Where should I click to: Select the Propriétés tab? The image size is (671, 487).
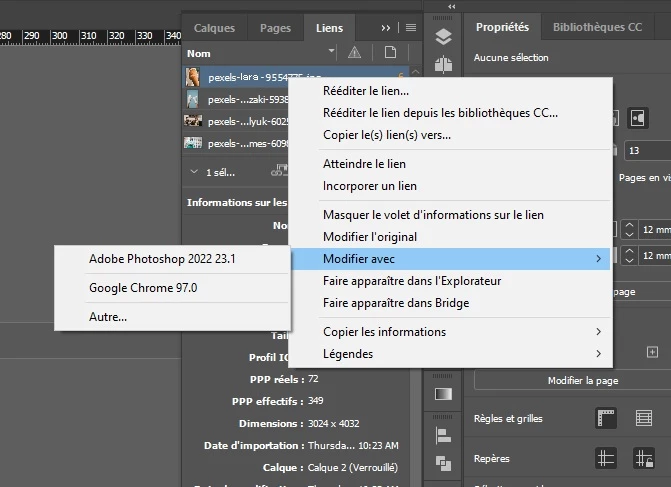tap(502, 27)
